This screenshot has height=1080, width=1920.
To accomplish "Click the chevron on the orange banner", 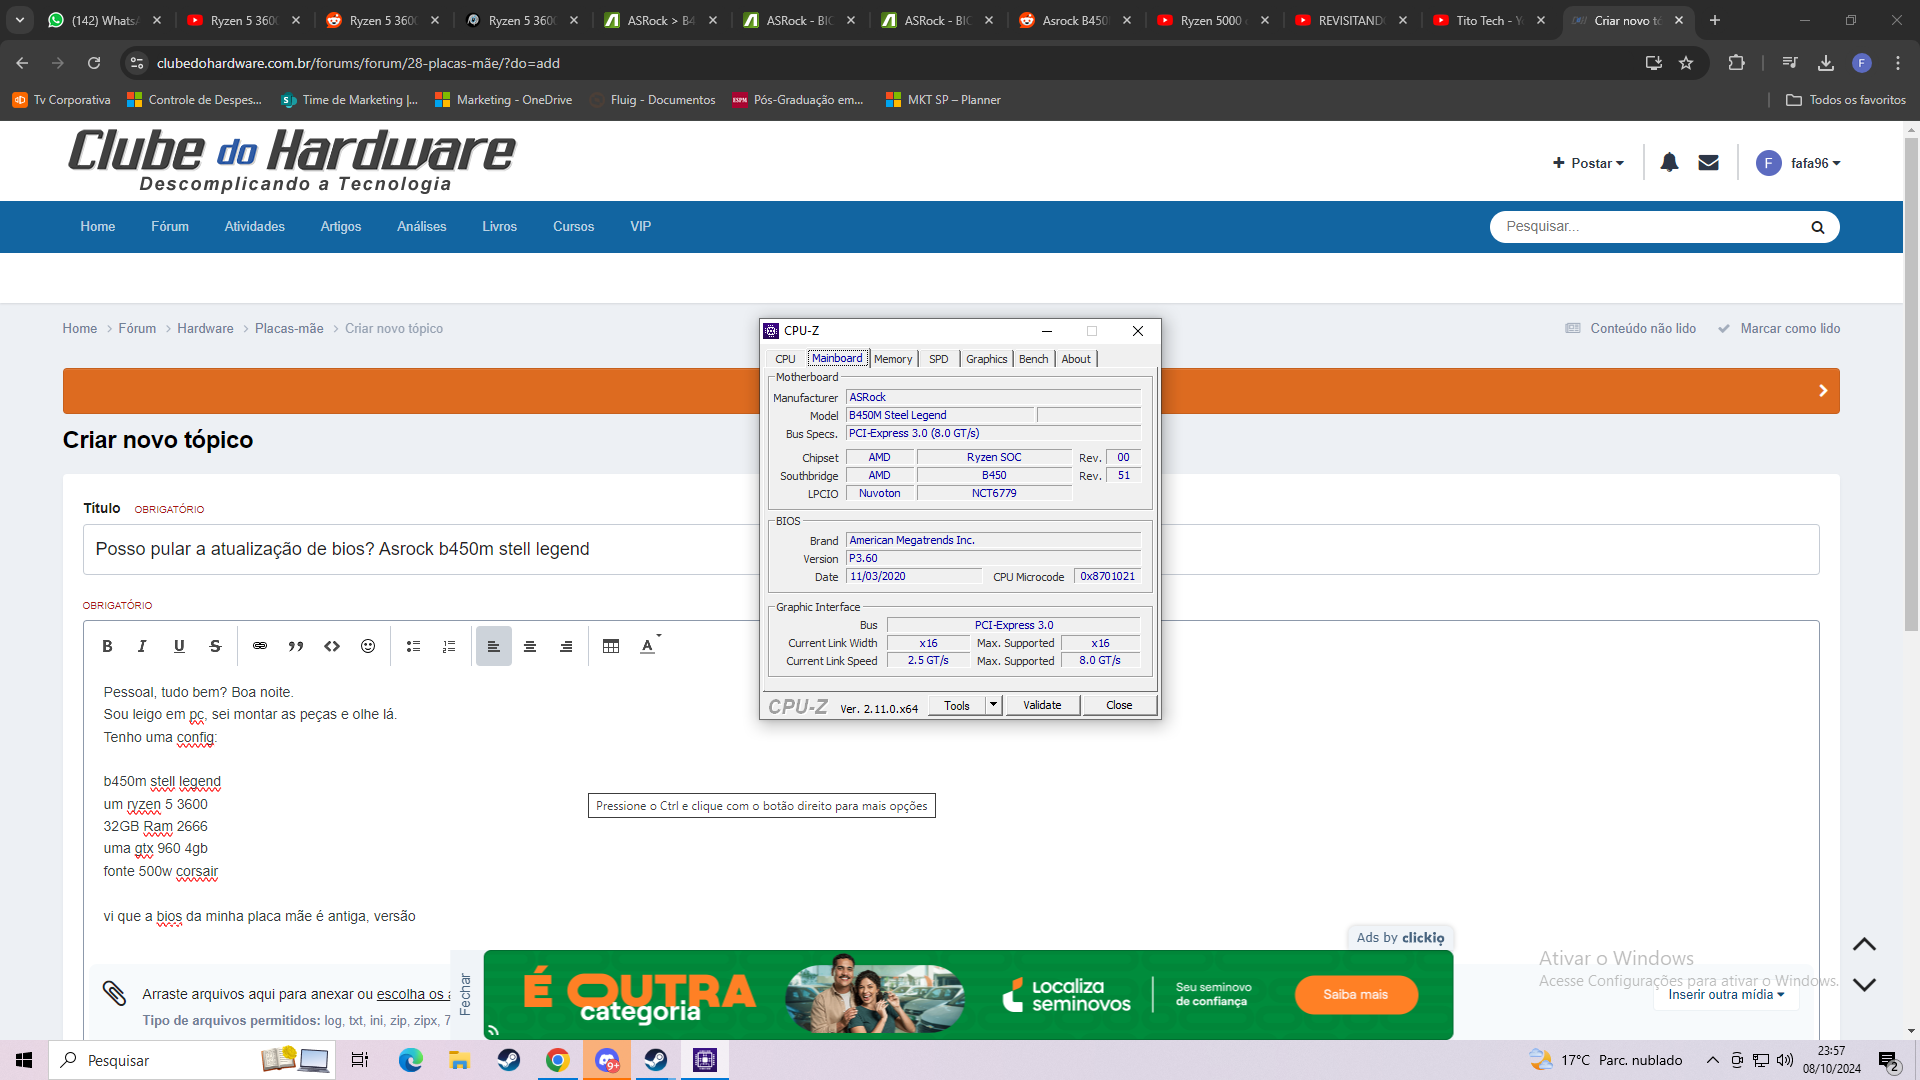I will (x=1823, y=391).
